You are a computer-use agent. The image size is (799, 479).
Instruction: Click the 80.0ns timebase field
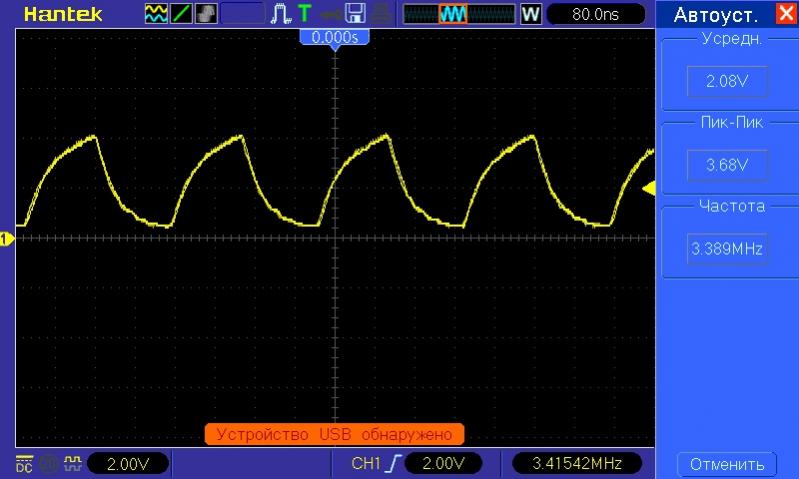point(595,14)
